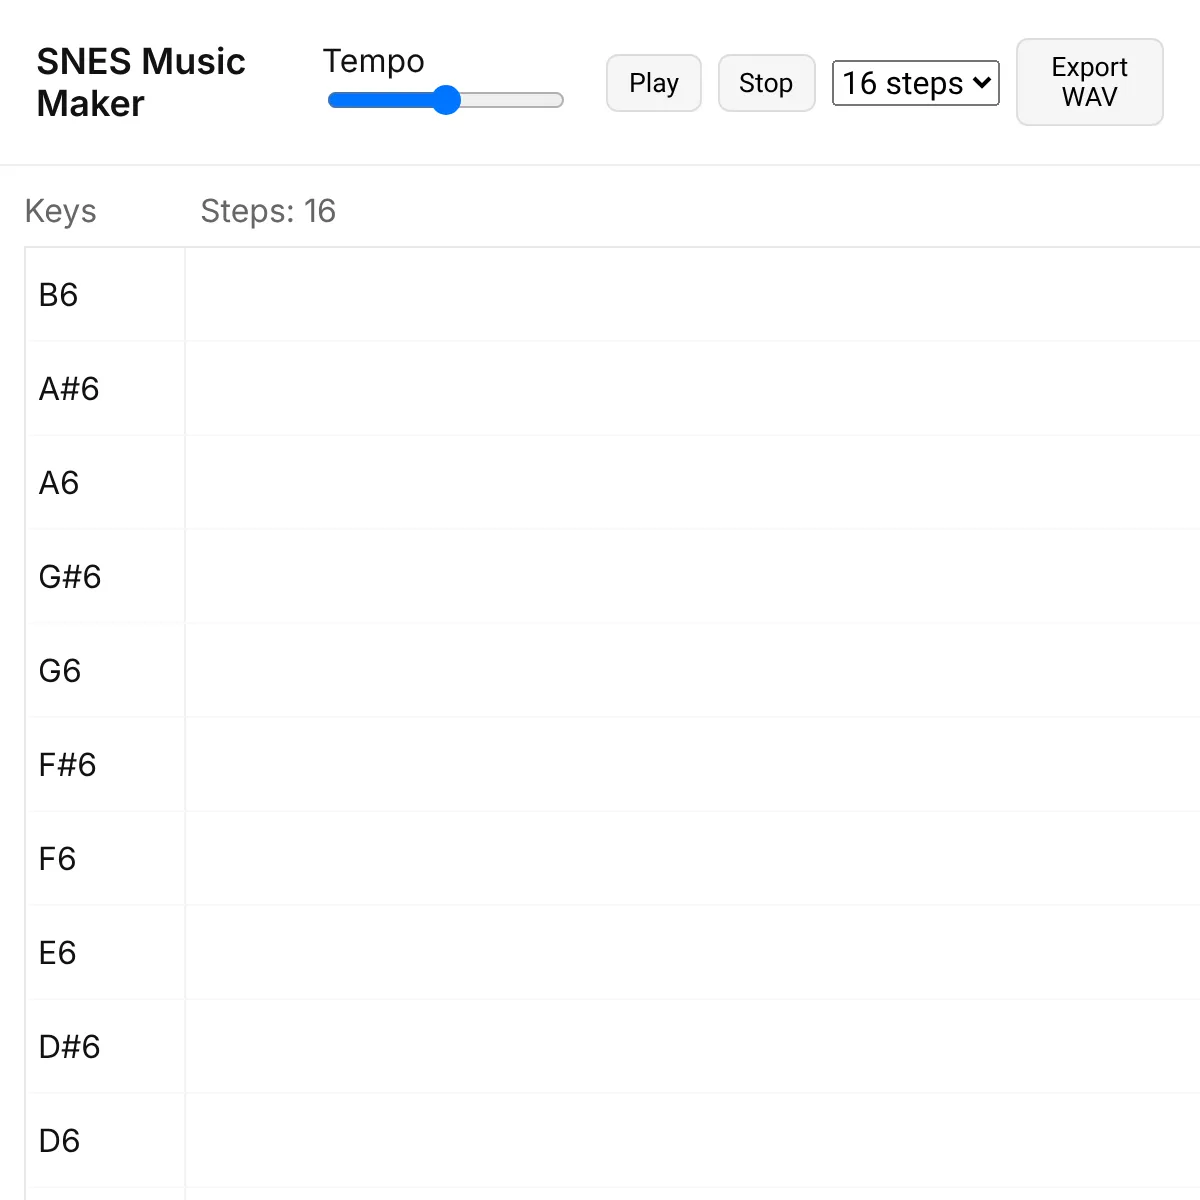Screen dimensions: 1200x1200
Task: Click the Export WAV button
Action: point(1089,82)
